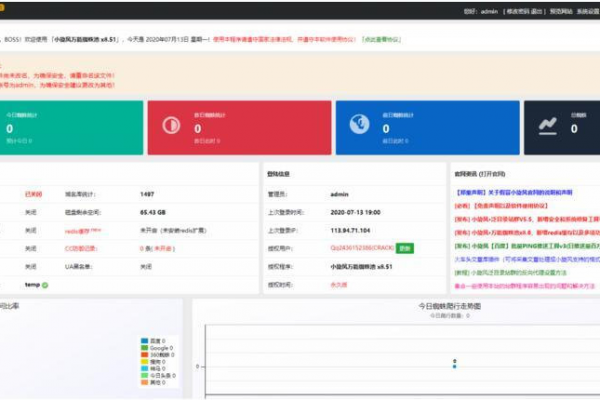Viewport: 600px width, 400px height.
Task: Click the 360 spider legend color box
Action: [144, 353]
